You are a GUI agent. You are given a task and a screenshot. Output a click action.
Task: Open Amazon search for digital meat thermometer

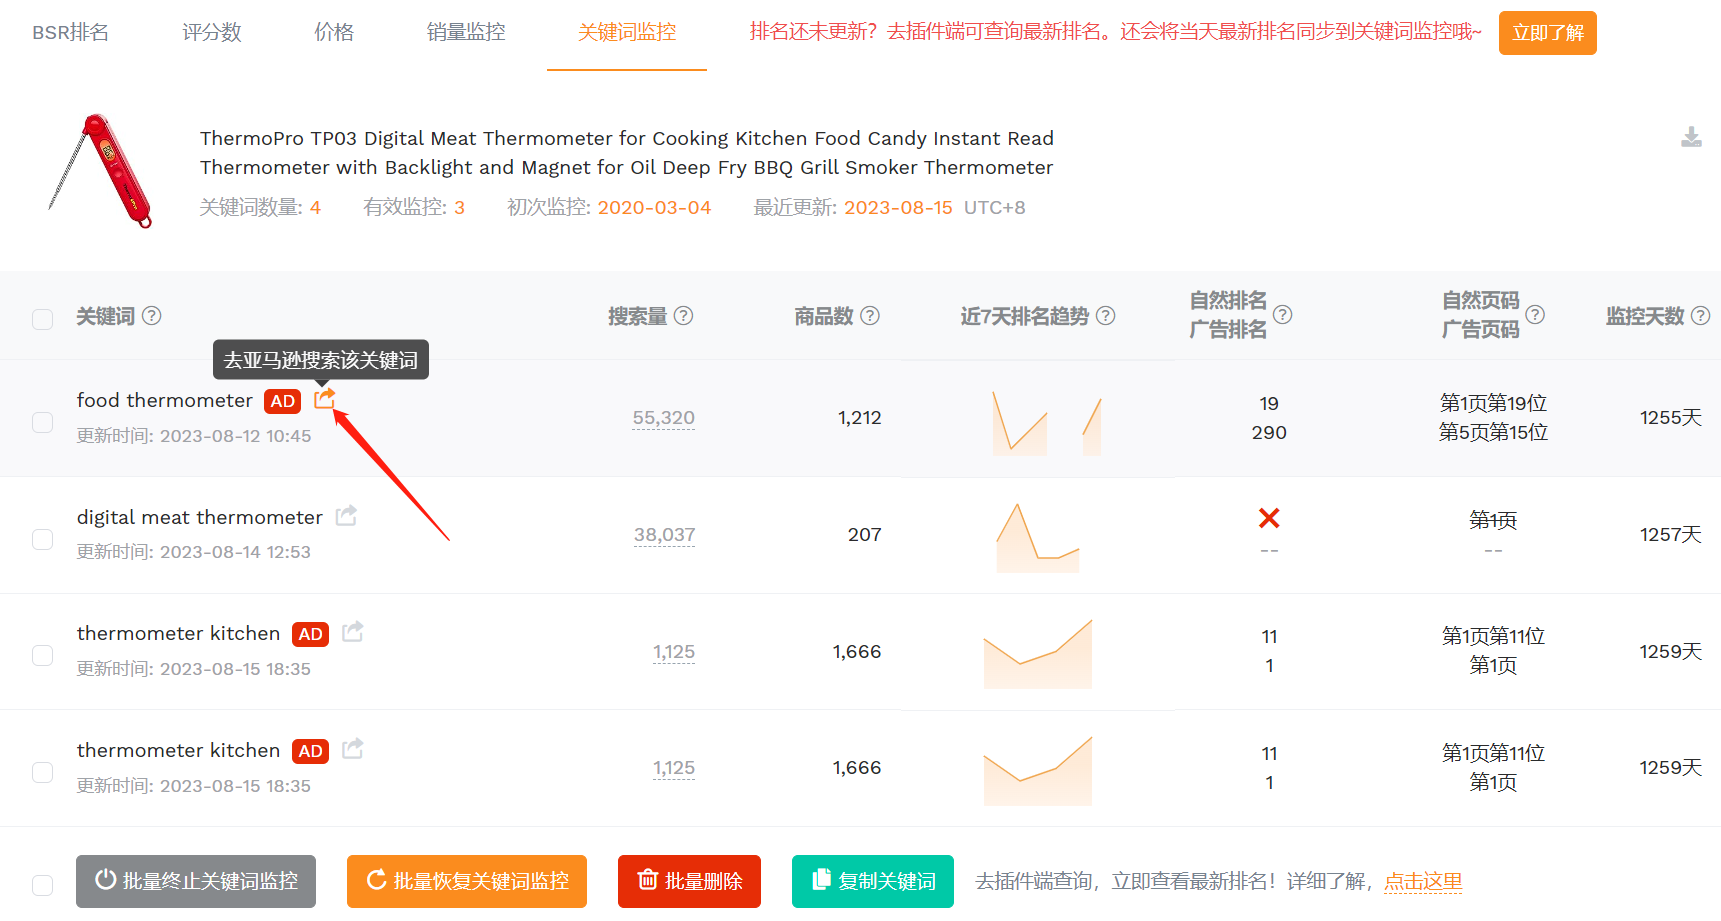coord(346,516)
